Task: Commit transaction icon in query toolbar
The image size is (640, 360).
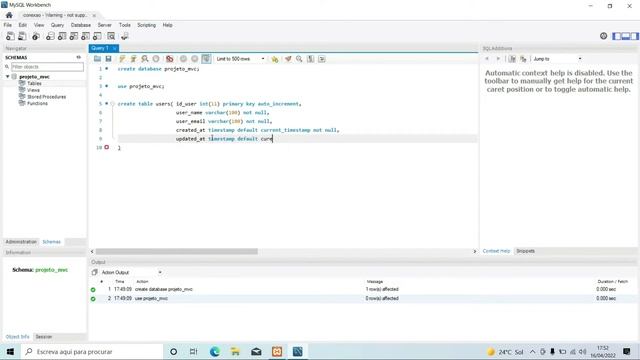Action: click(x=183, y=59)
